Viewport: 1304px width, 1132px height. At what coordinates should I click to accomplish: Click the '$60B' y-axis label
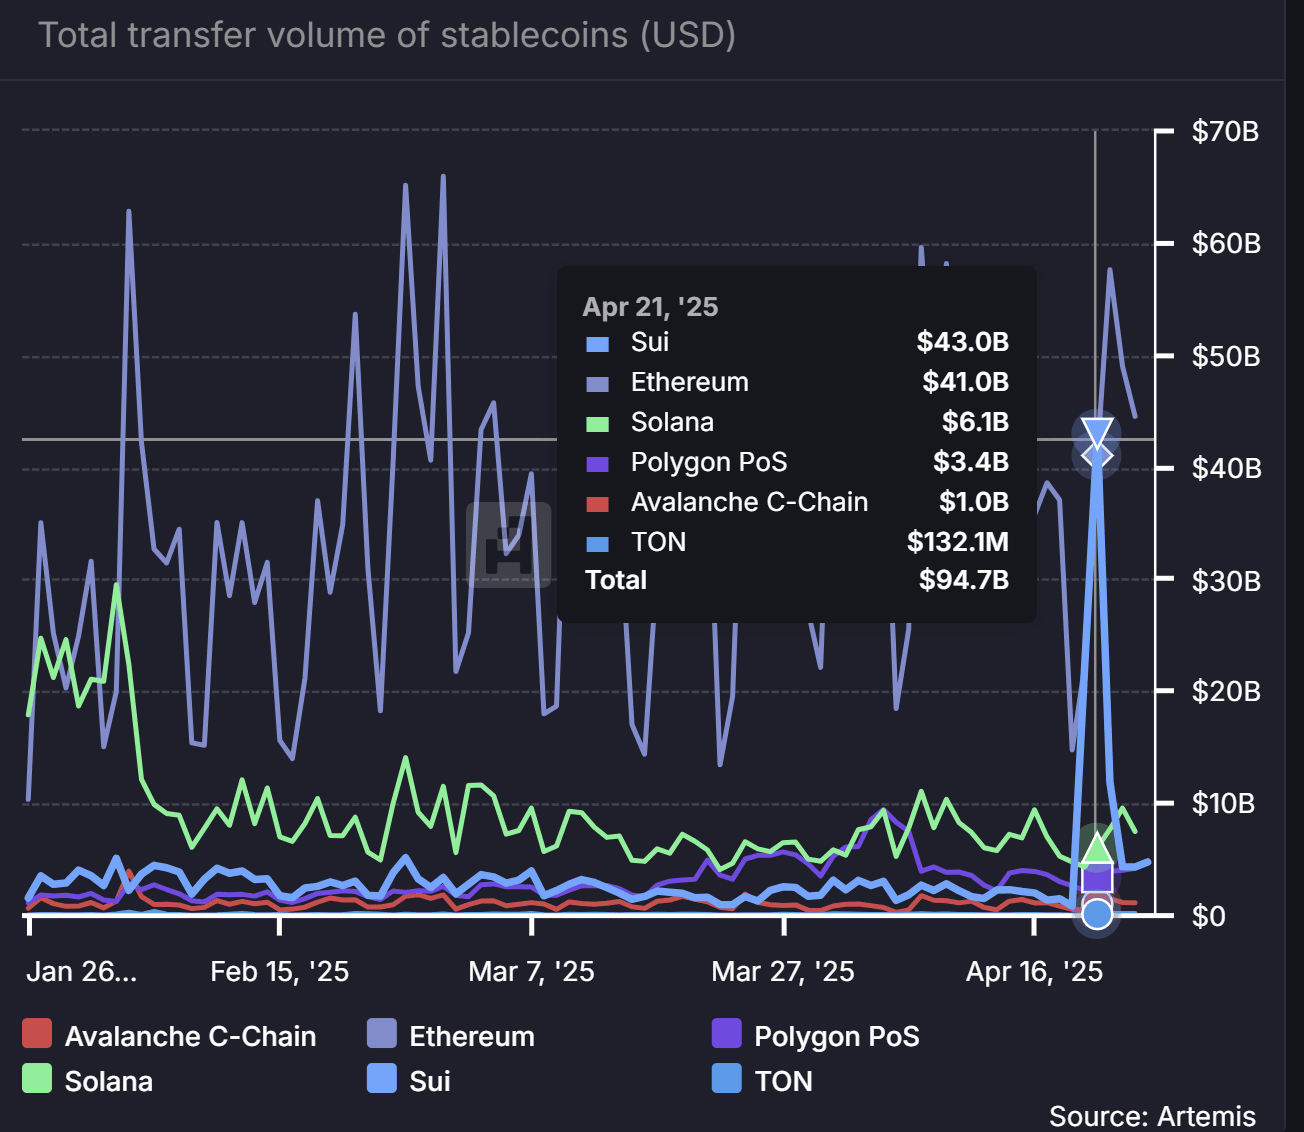click(1226, 243)
